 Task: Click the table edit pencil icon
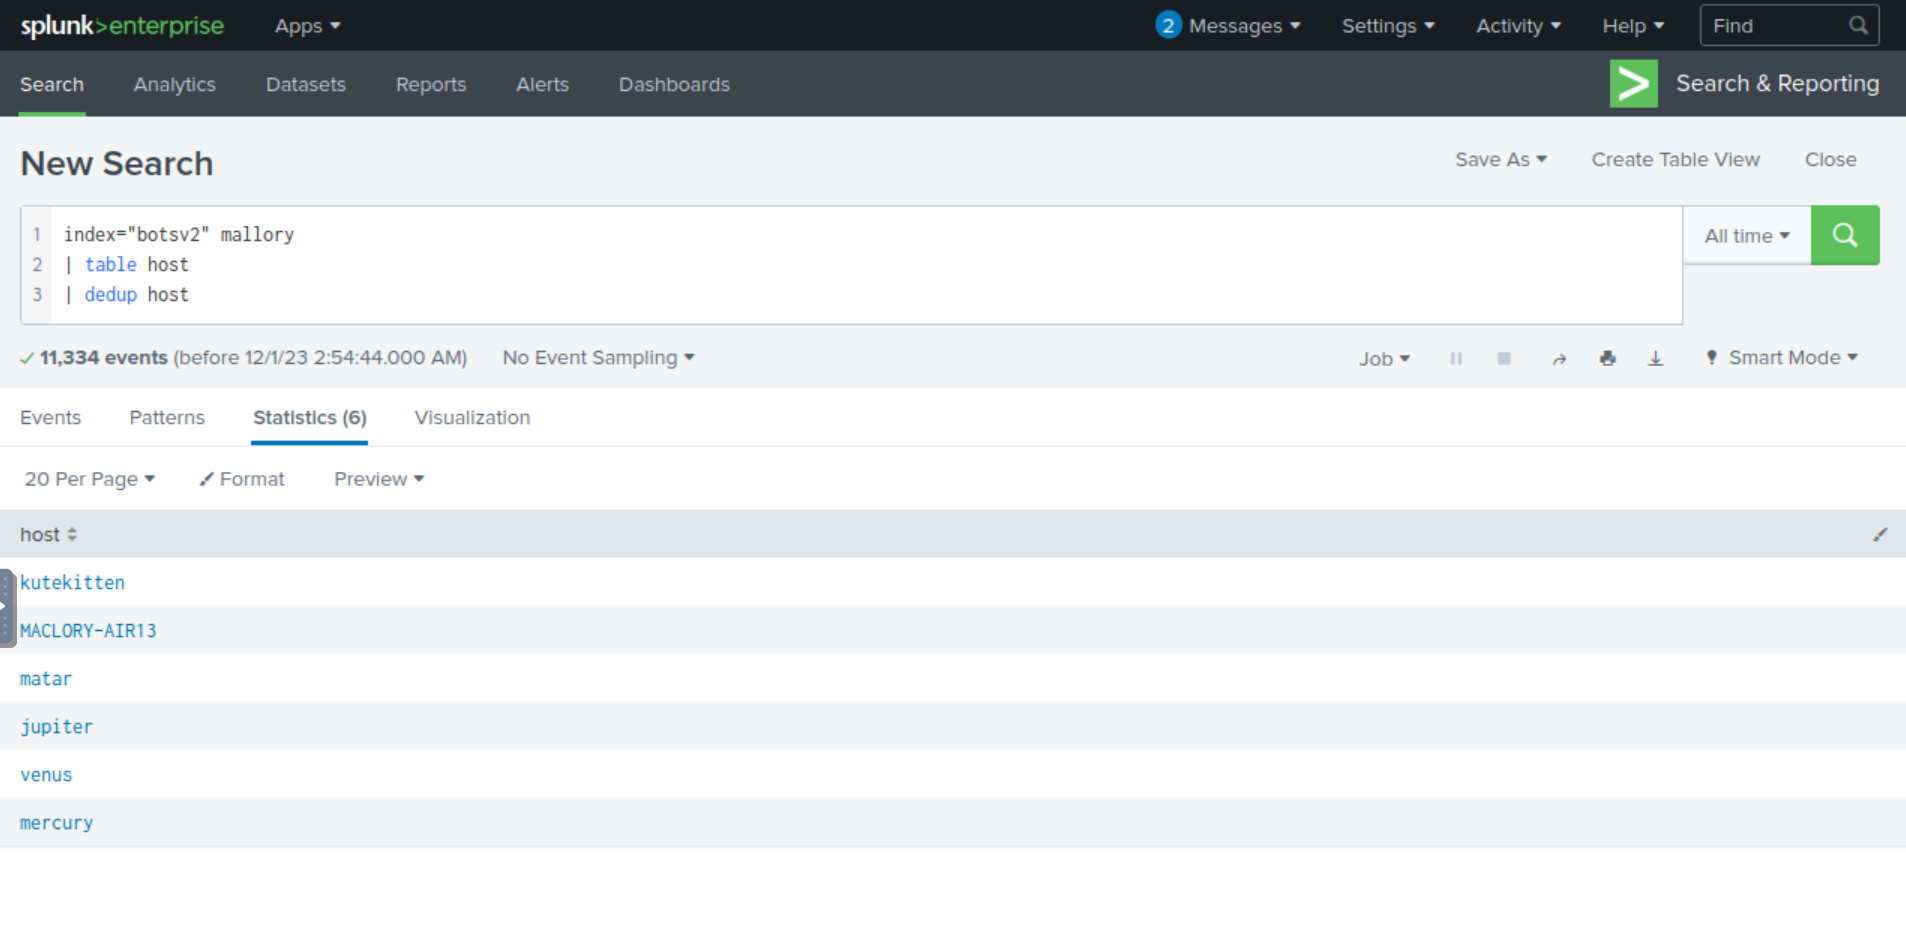[1880, 535]
